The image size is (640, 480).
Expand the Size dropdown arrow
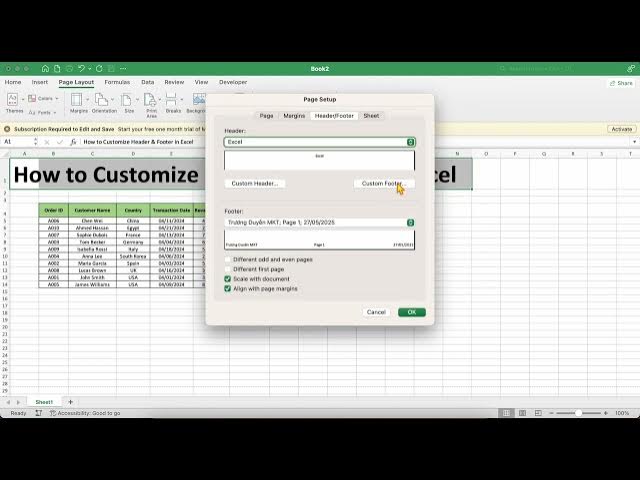tap(137, 99)
